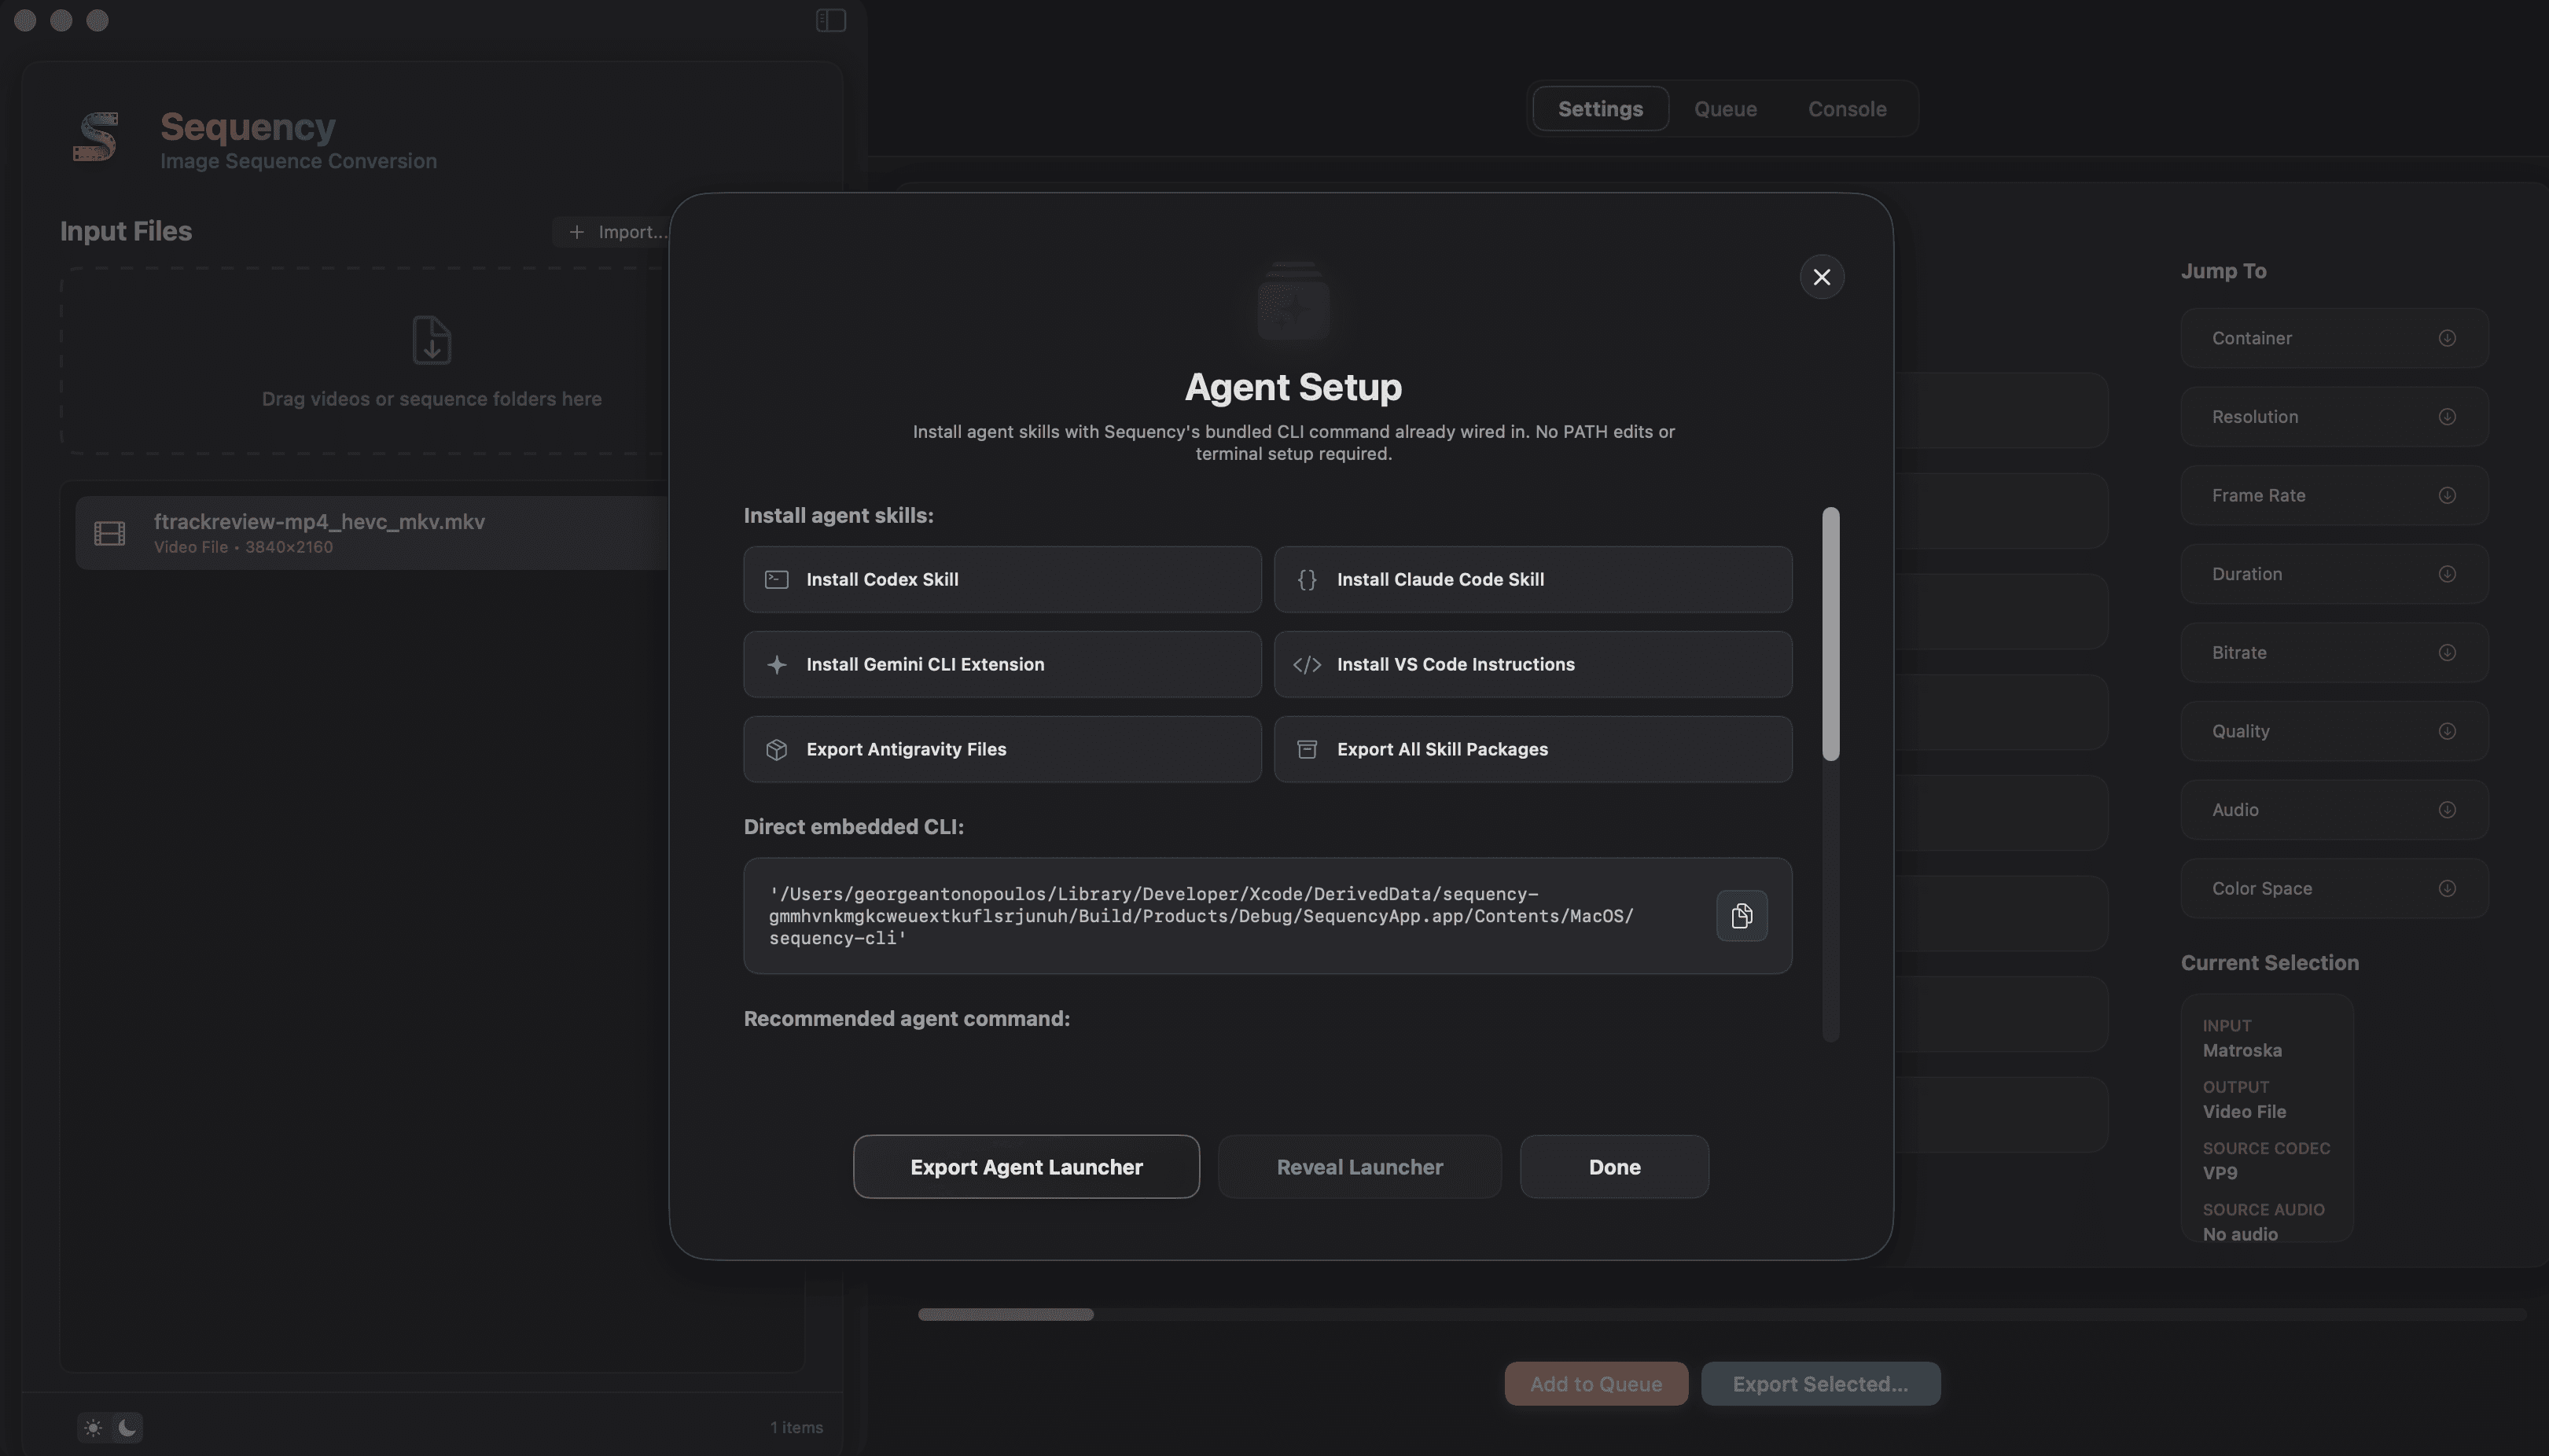Click the embedded CLI path text
Screen dimensions: 2549x1456
coord(1202,916)
